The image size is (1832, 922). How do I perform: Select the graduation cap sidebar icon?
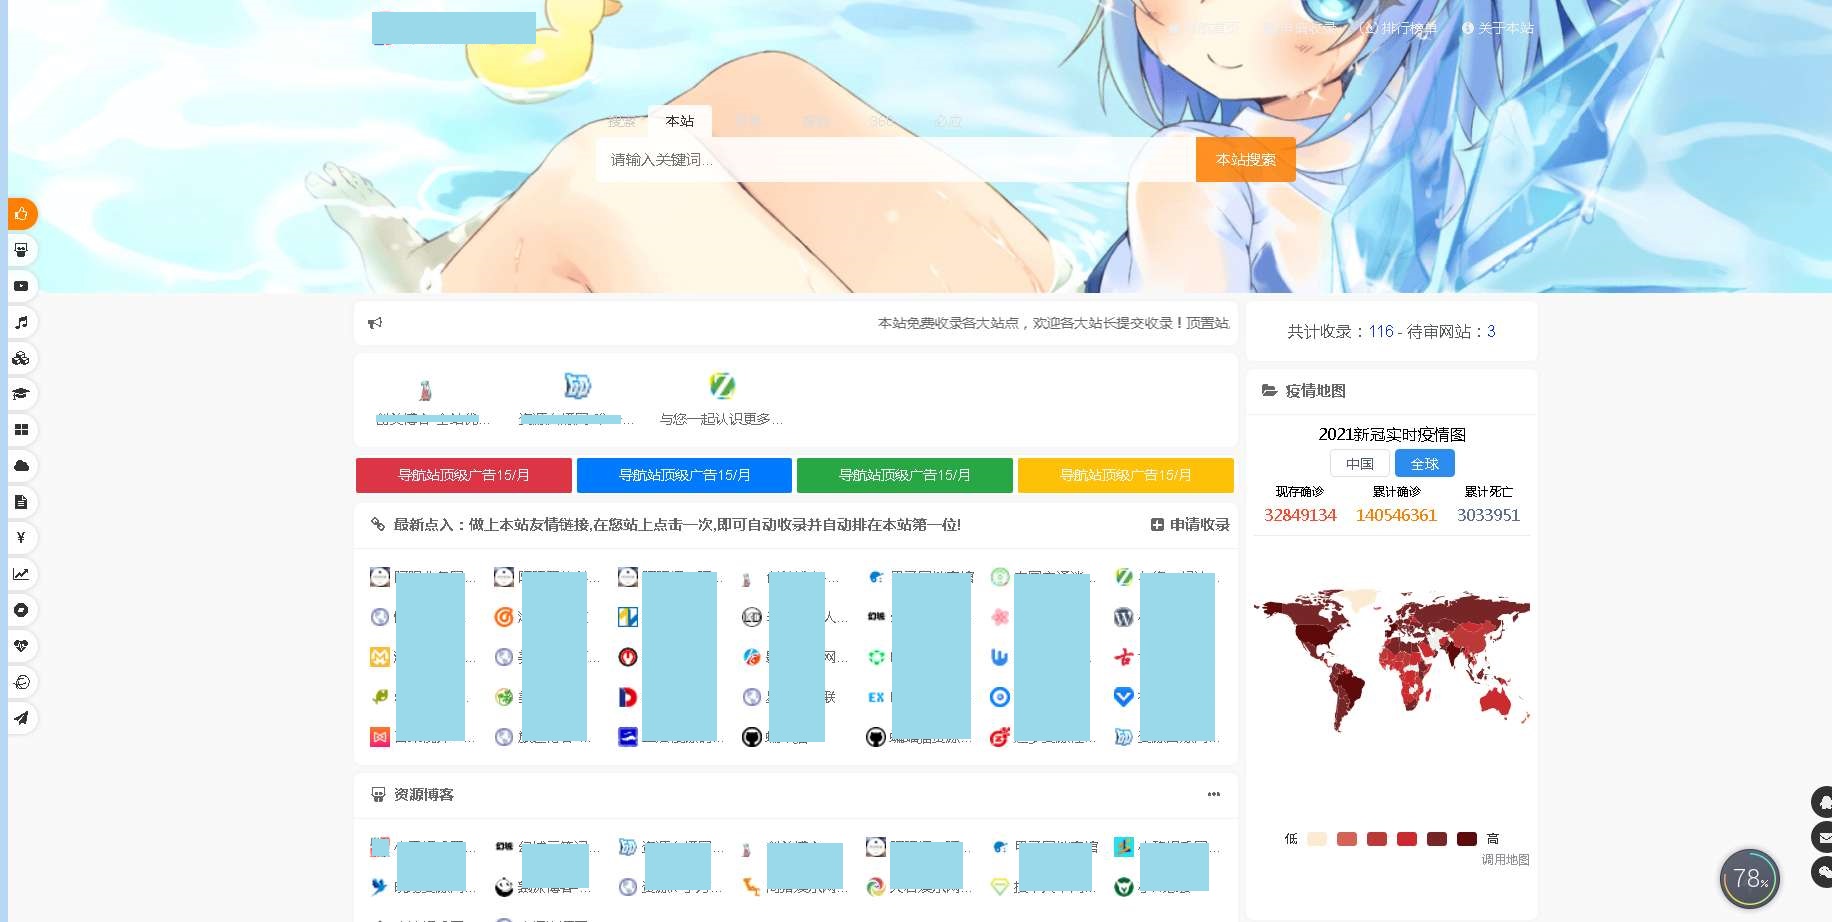(21, 394)
